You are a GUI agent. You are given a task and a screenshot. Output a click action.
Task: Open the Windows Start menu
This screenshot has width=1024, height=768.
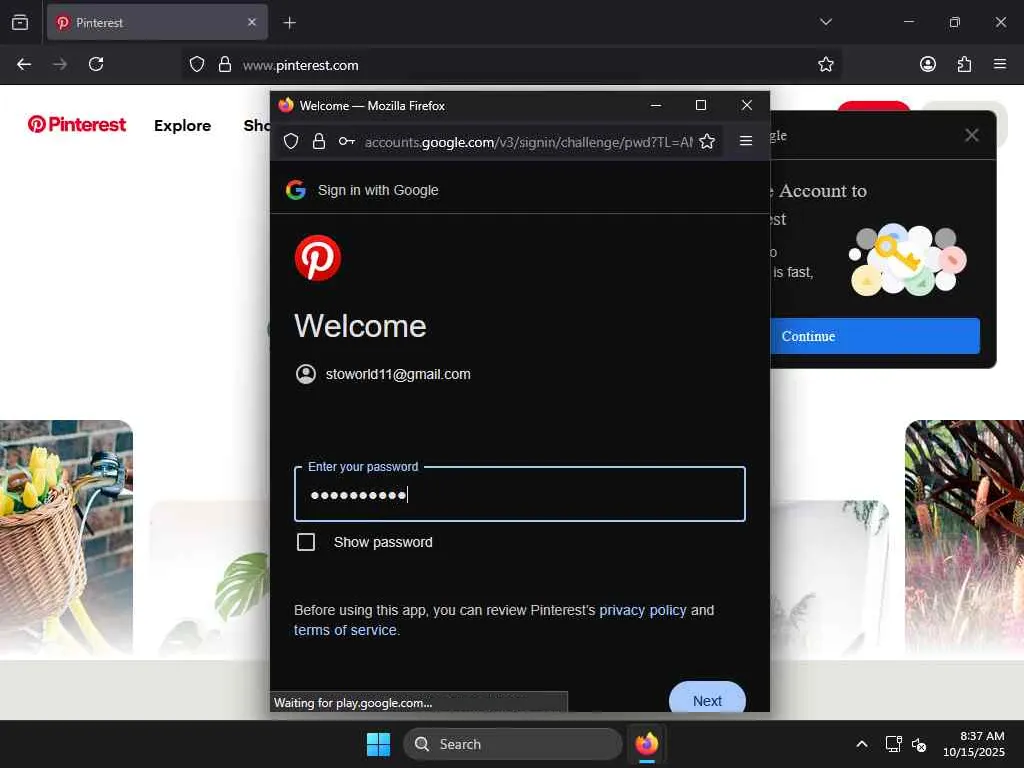point(378,744)
